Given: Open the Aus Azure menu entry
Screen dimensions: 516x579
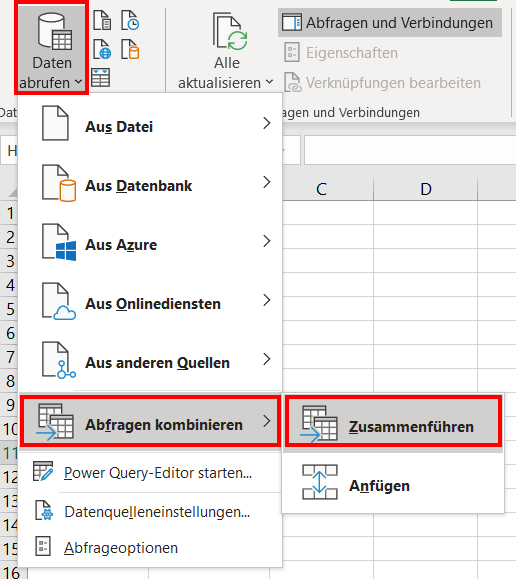Looking at the screenshot, I should (150, 242).
